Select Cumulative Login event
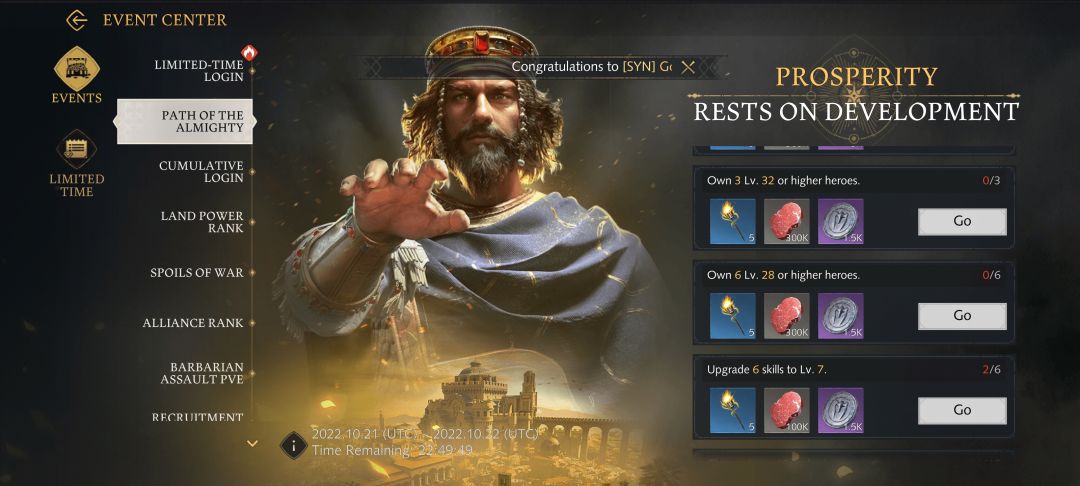This screenshot has height=486, width=1080. [x=201, y=171]
